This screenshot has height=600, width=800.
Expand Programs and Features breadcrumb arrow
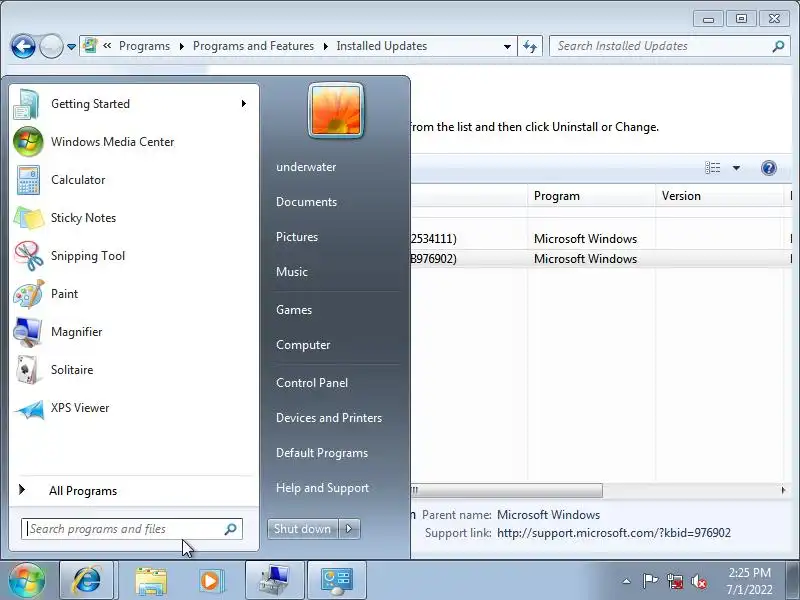[x=326, y=46]
